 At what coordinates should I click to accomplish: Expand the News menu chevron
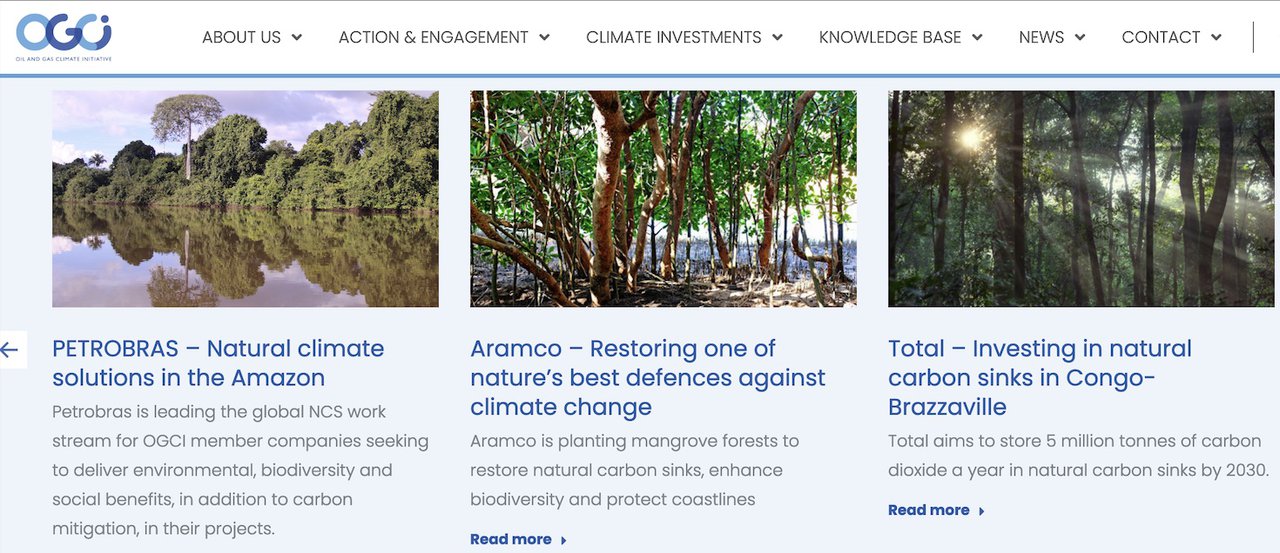(x=1080, y=38)
